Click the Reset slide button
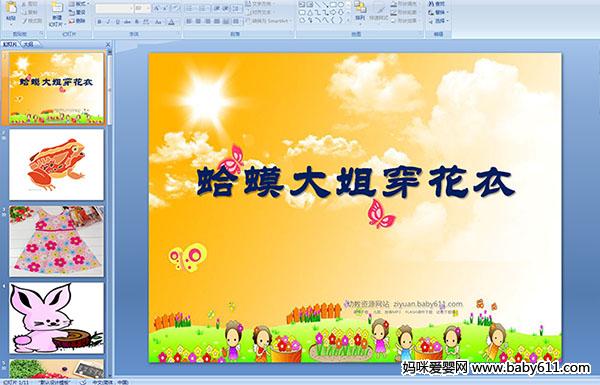The width and height of the screenshot is (600, 385). (78, 12)
